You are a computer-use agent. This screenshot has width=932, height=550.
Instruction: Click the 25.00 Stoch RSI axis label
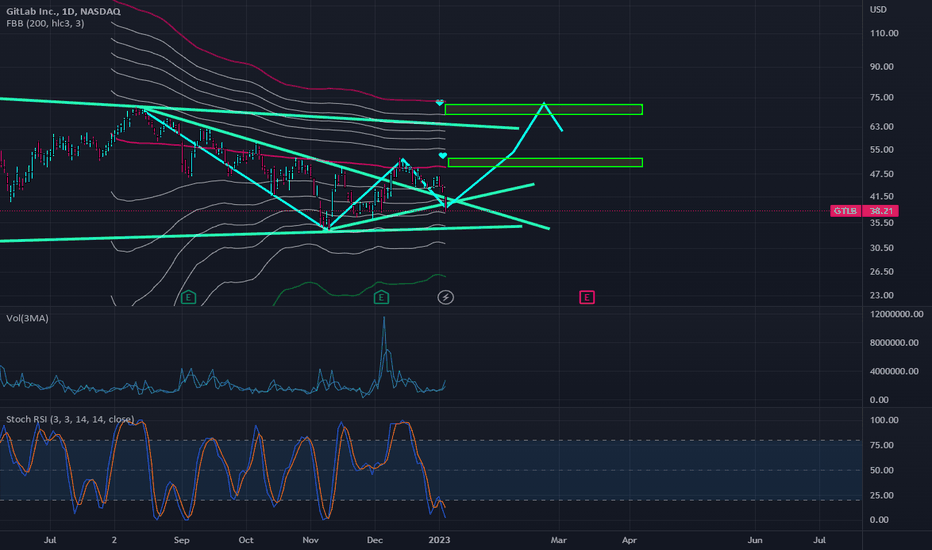881,495
